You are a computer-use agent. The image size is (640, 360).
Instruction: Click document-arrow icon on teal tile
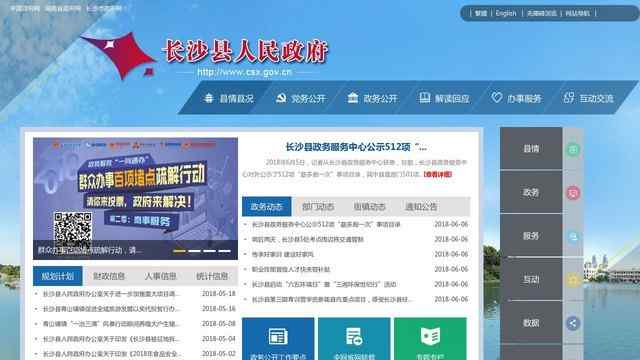tap(354, 337)
